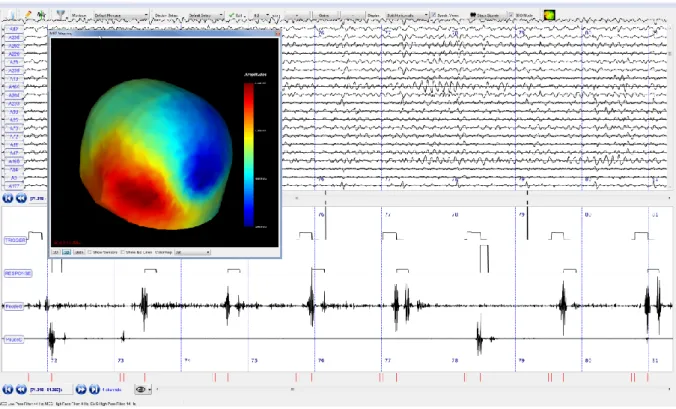676x409 pixels.
Task: Open the filter funnel tool
Action: pyautogui.click(x=61, y=15)
